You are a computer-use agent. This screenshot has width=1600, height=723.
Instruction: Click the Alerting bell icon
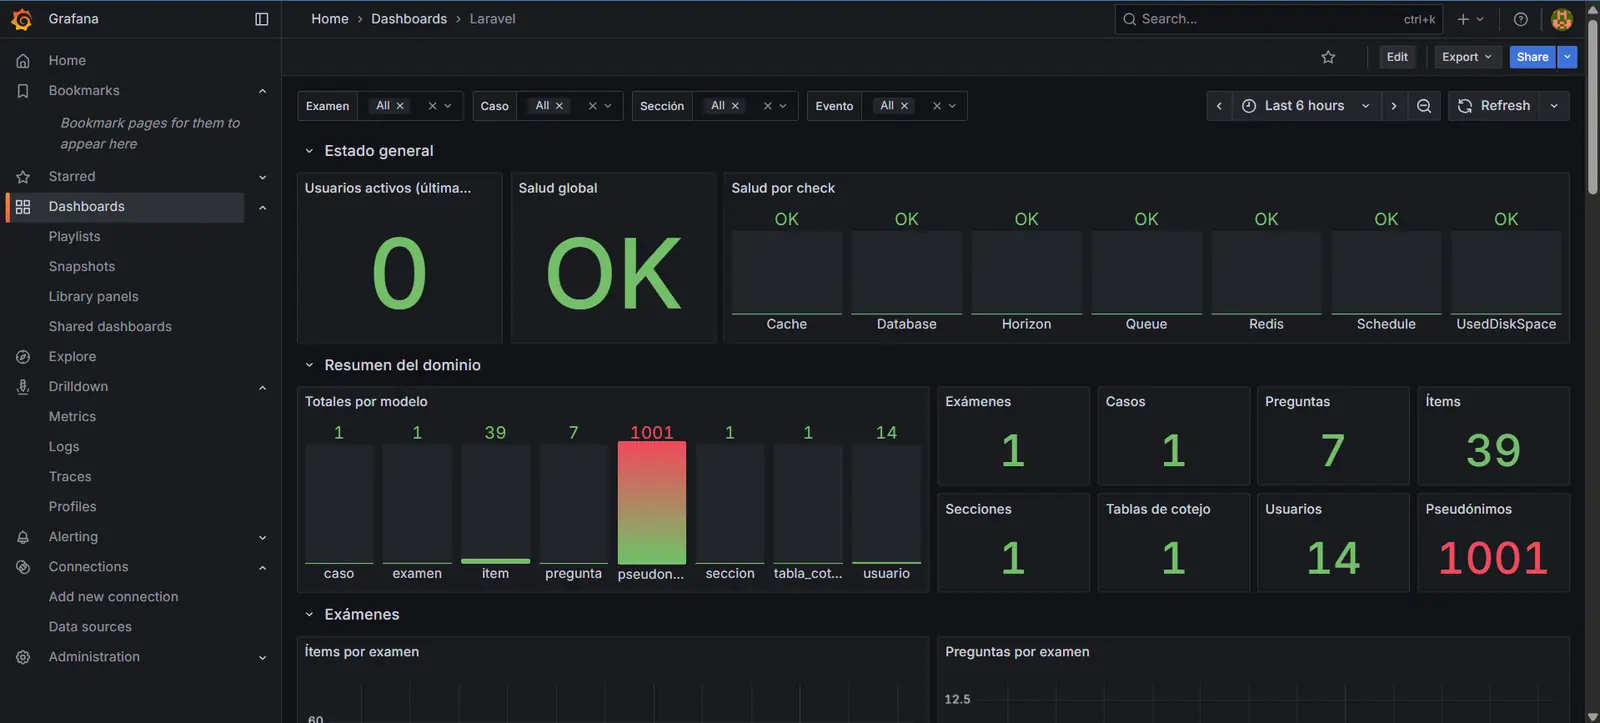[x=23, y=537]
